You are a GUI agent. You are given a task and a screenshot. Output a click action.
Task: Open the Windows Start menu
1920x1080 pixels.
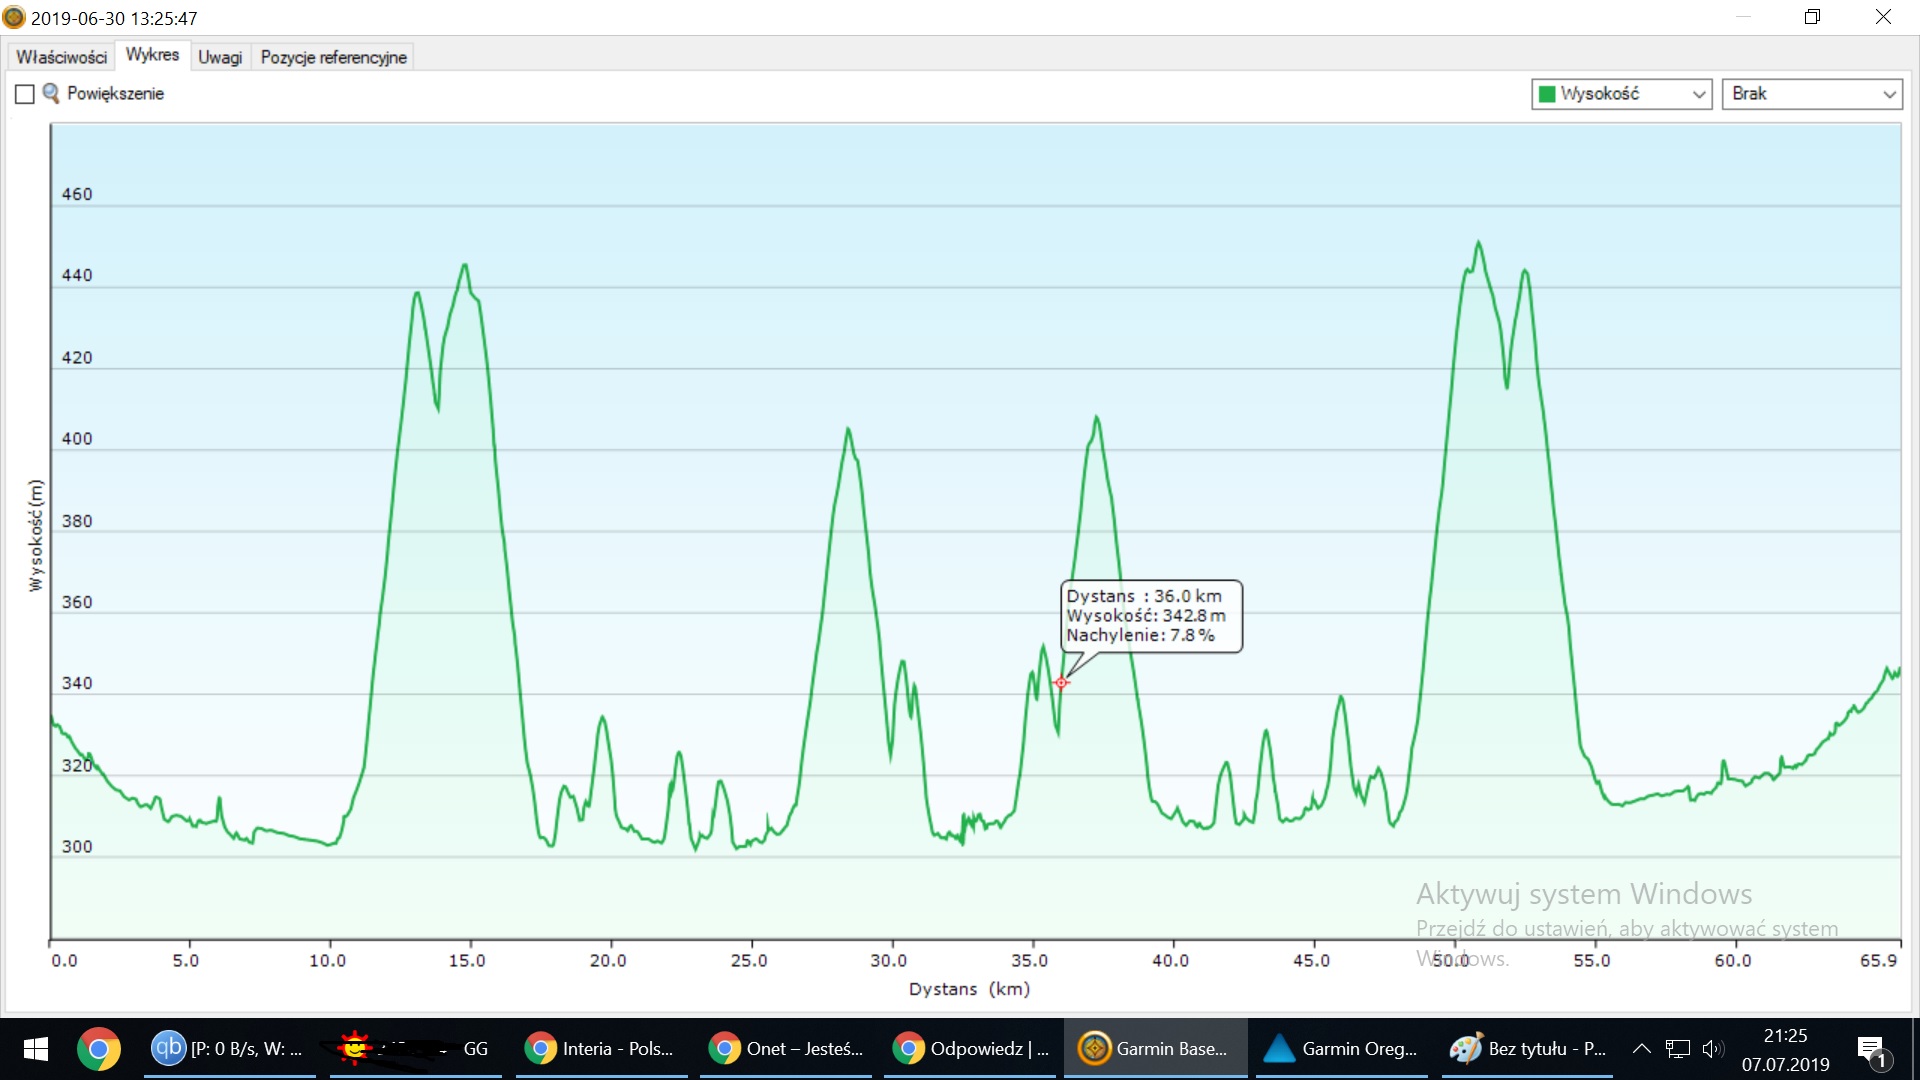click(36, 1048)
